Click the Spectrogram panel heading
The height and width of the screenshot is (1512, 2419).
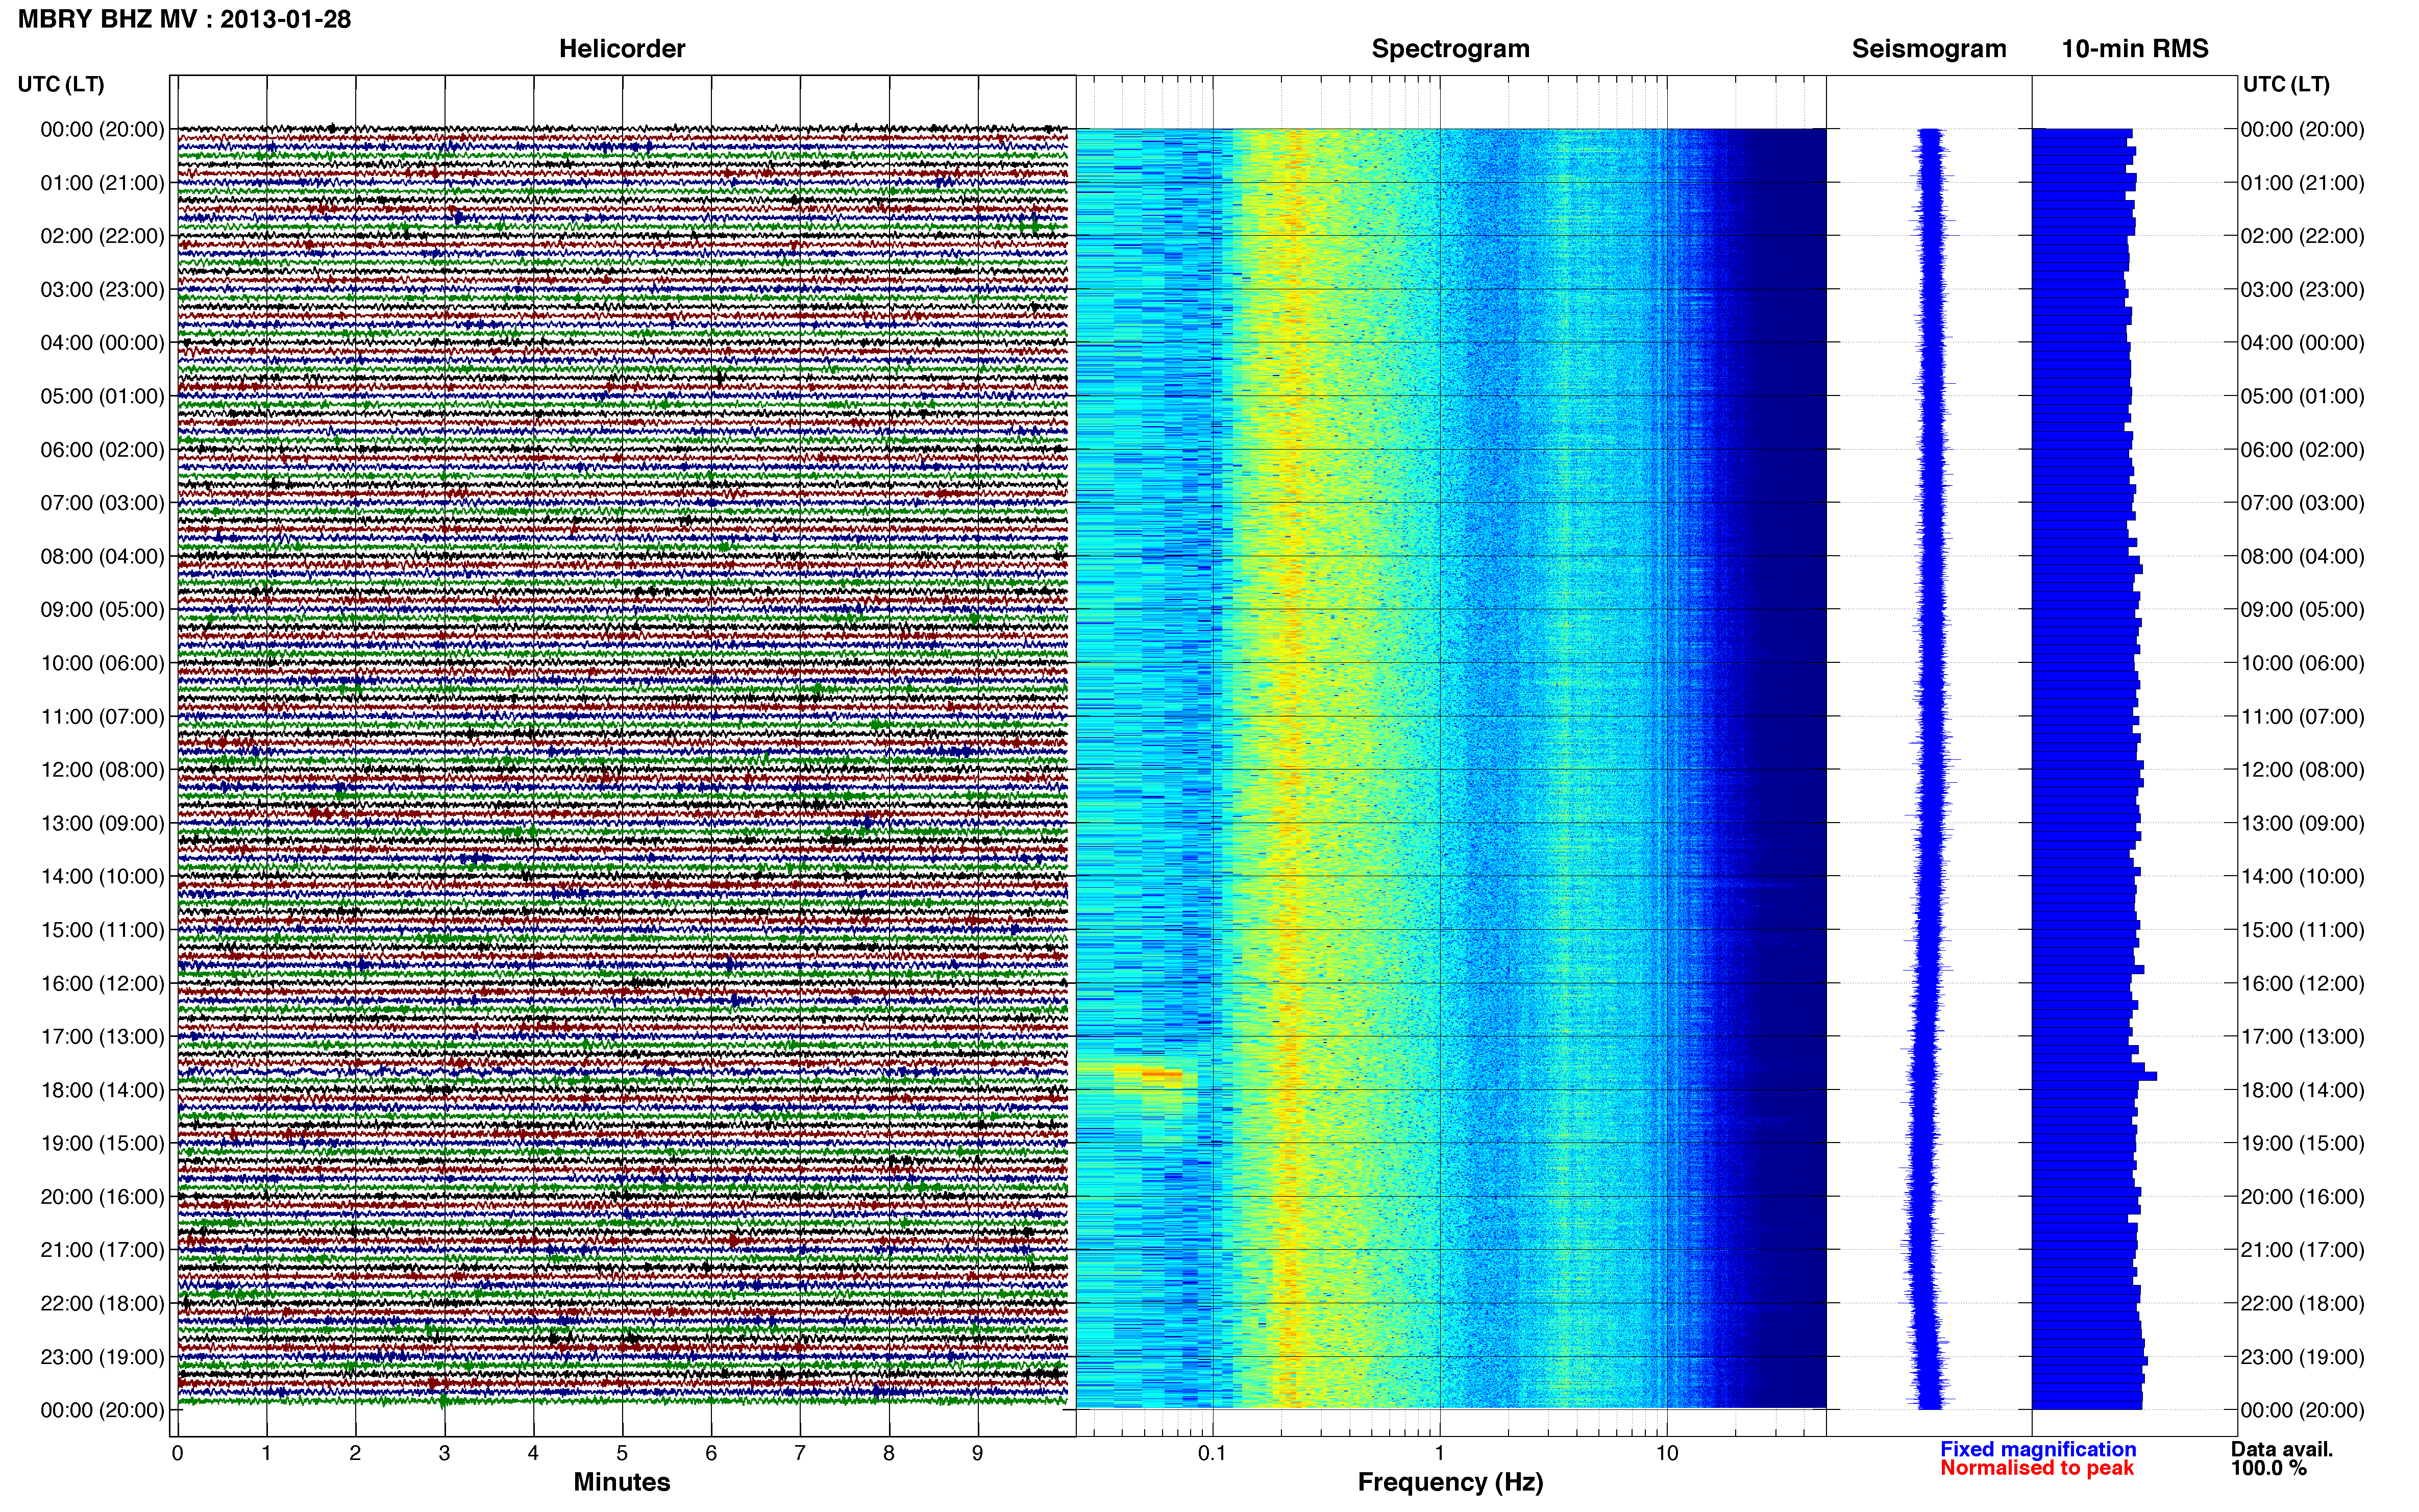coord(1450,49)
